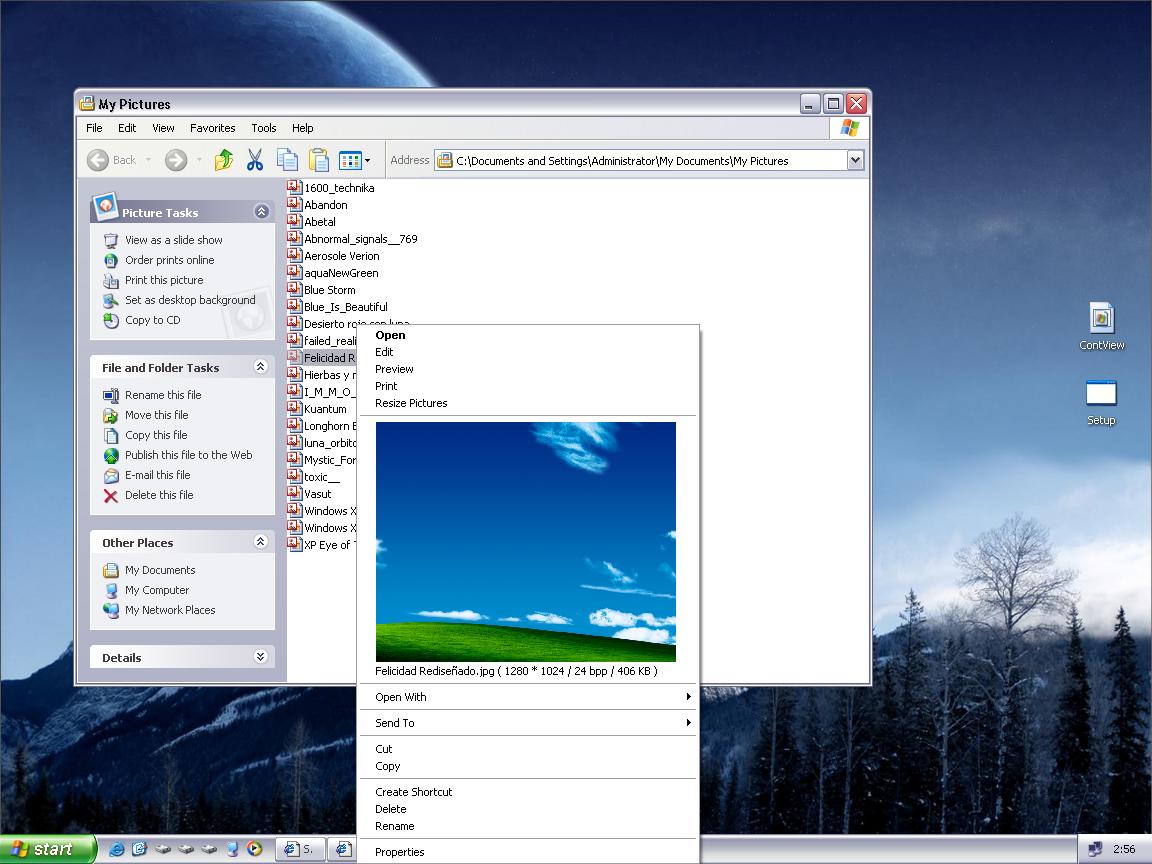Select the file Abandon
This screenshot has width=1152, height=864.
[317, 205]
